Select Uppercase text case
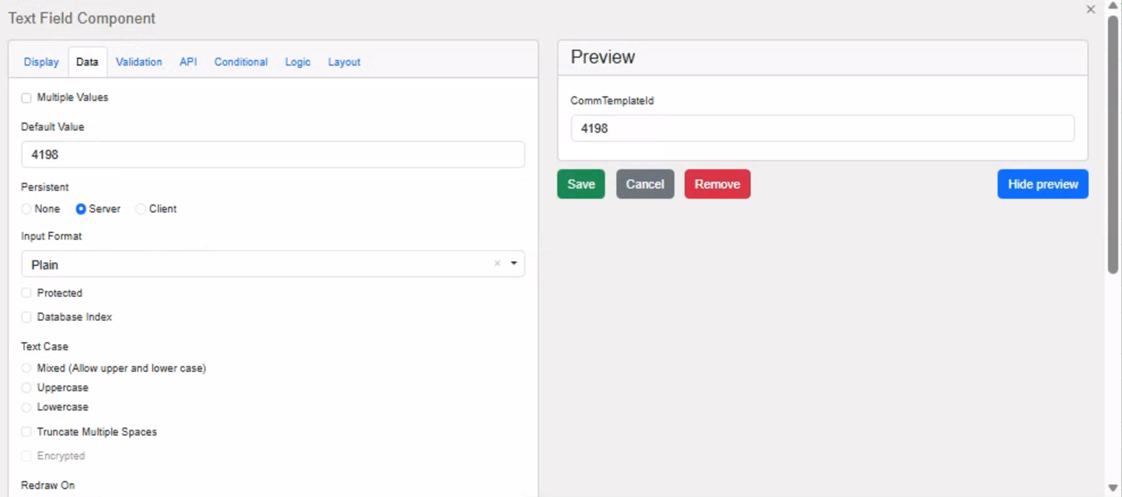 (27, 388)
